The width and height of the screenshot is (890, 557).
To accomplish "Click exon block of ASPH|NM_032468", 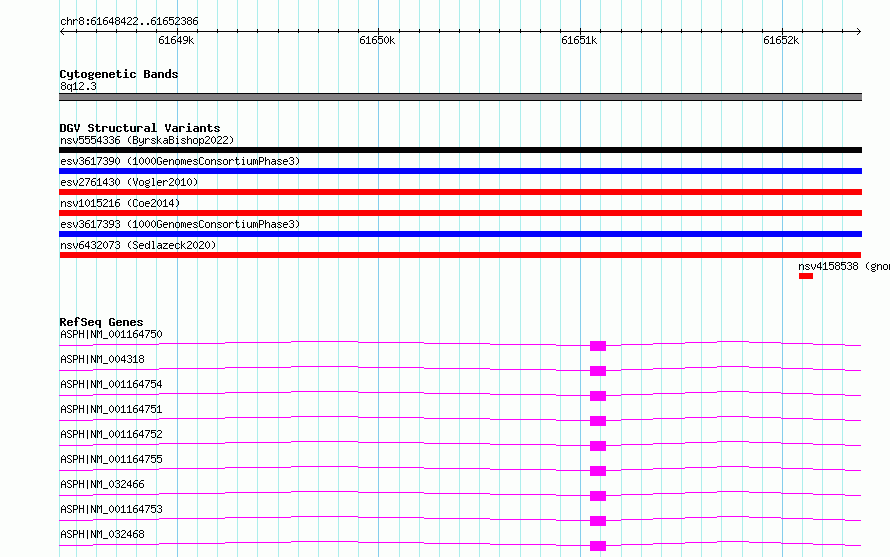I will (598, 546).
